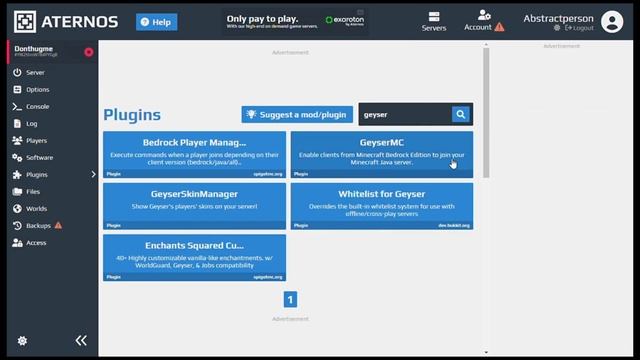The height and width of the screenshot is (360, 640).
Task: Collapse the sidebar with double chevron
Action: [81, 340]
